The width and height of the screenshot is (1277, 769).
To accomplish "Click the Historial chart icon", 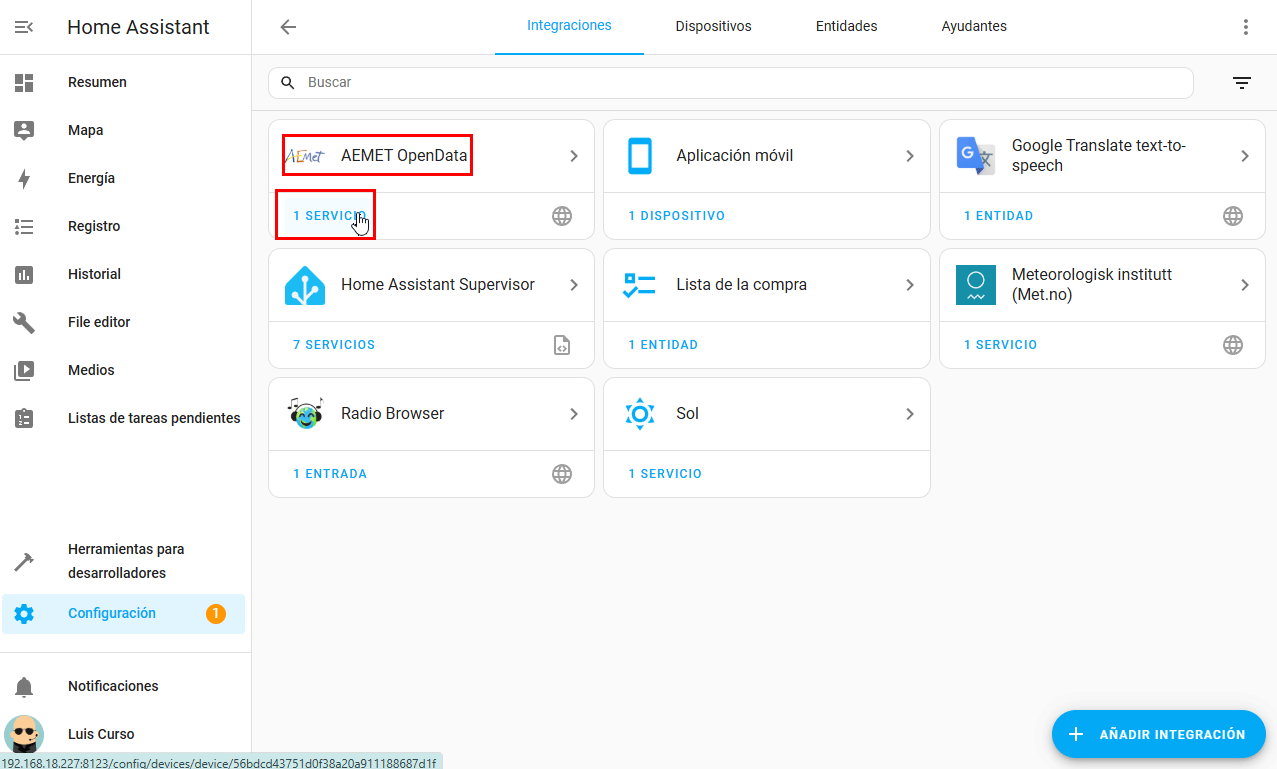I will pyautogui.click(x=24, y=275).
